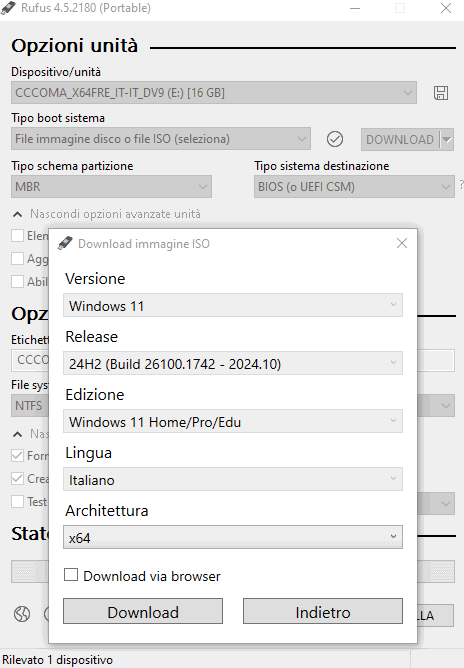Click the Rufus USB icon in dialog title

point(65,243)
